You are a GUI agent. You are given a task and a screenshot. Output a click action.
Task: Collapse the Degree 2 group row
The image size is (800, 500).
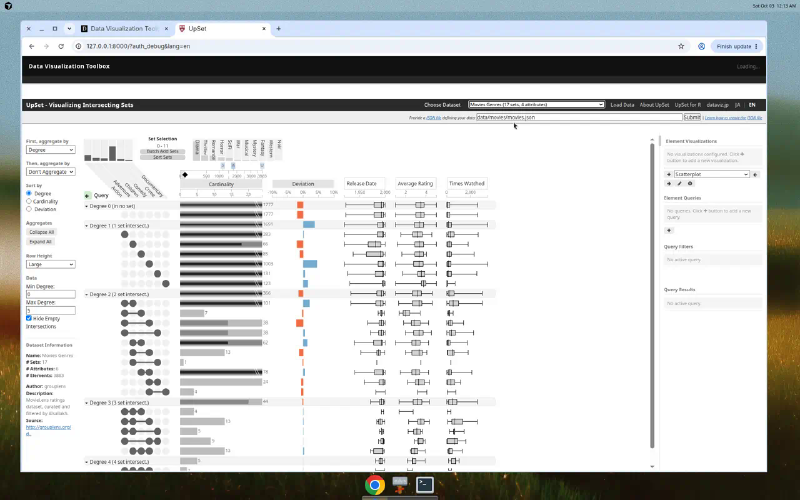pos(87,294)
